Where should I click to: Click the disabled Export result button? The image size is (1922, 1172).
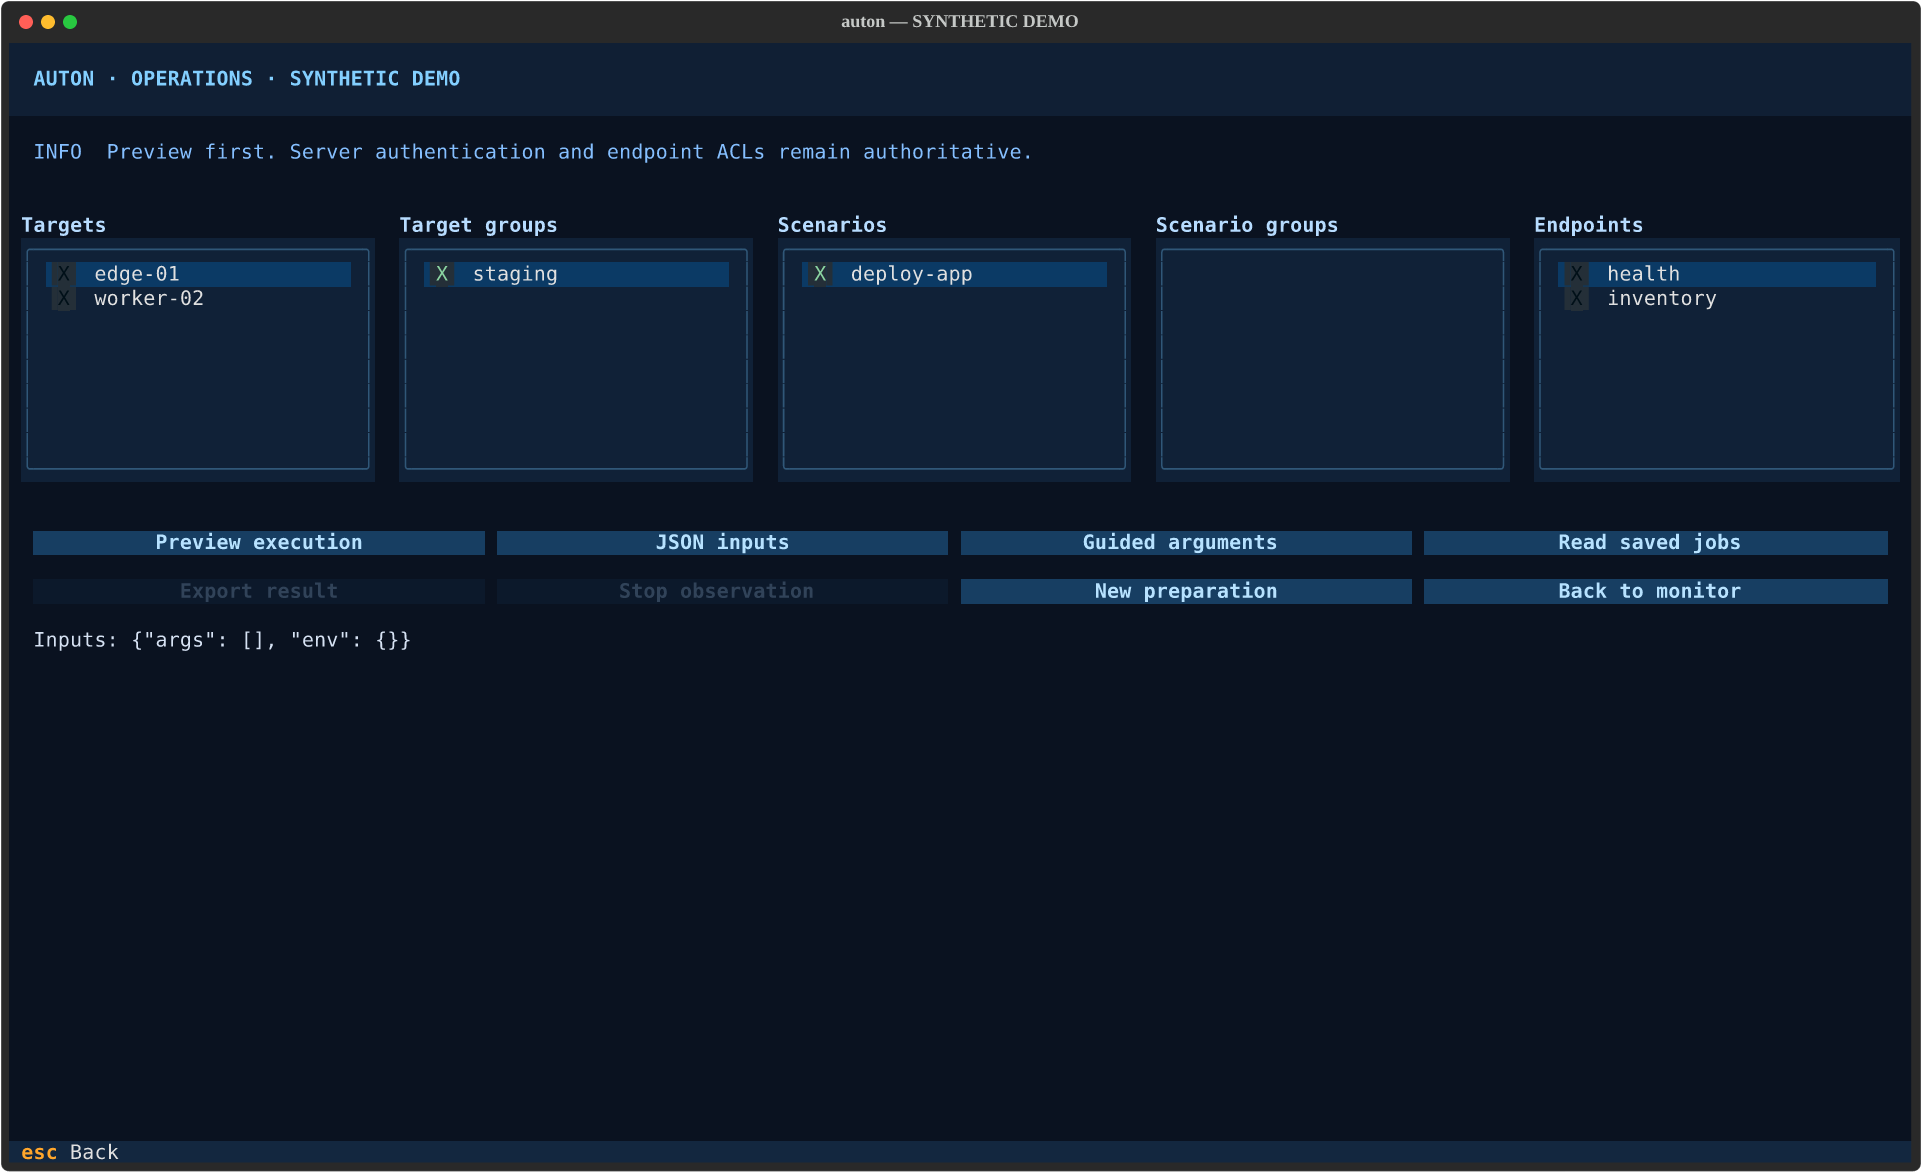259,592
